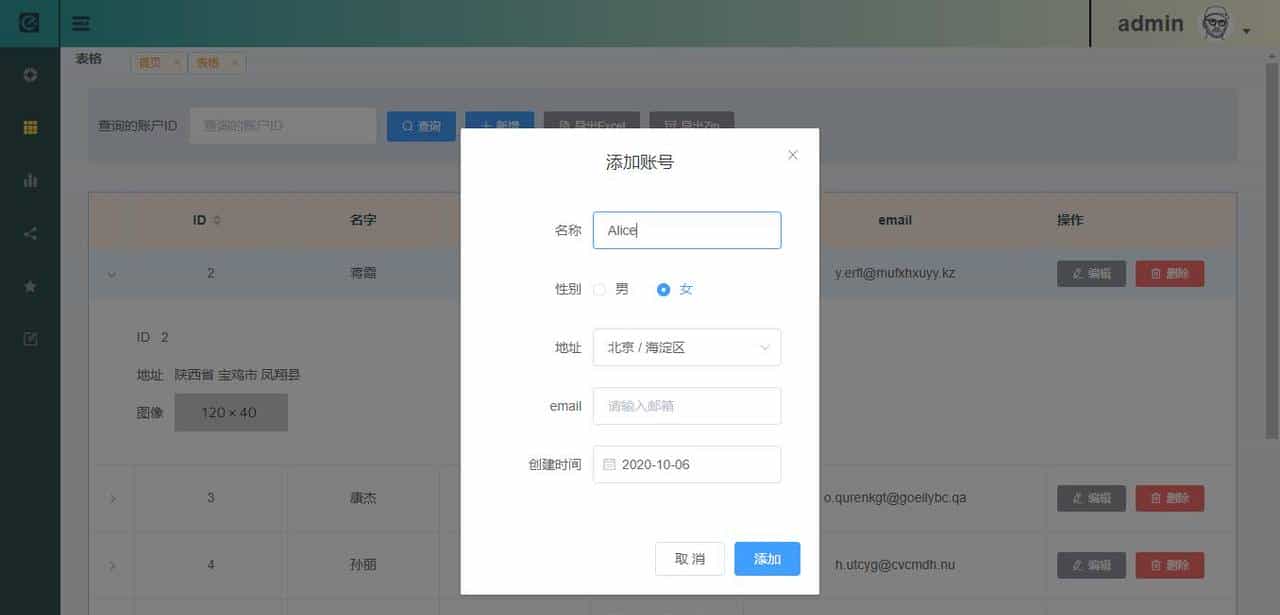This screenshot has width=1280, height=615.
Task: Collapse the expanded row for ID 2
Action: tap(110, 273)
